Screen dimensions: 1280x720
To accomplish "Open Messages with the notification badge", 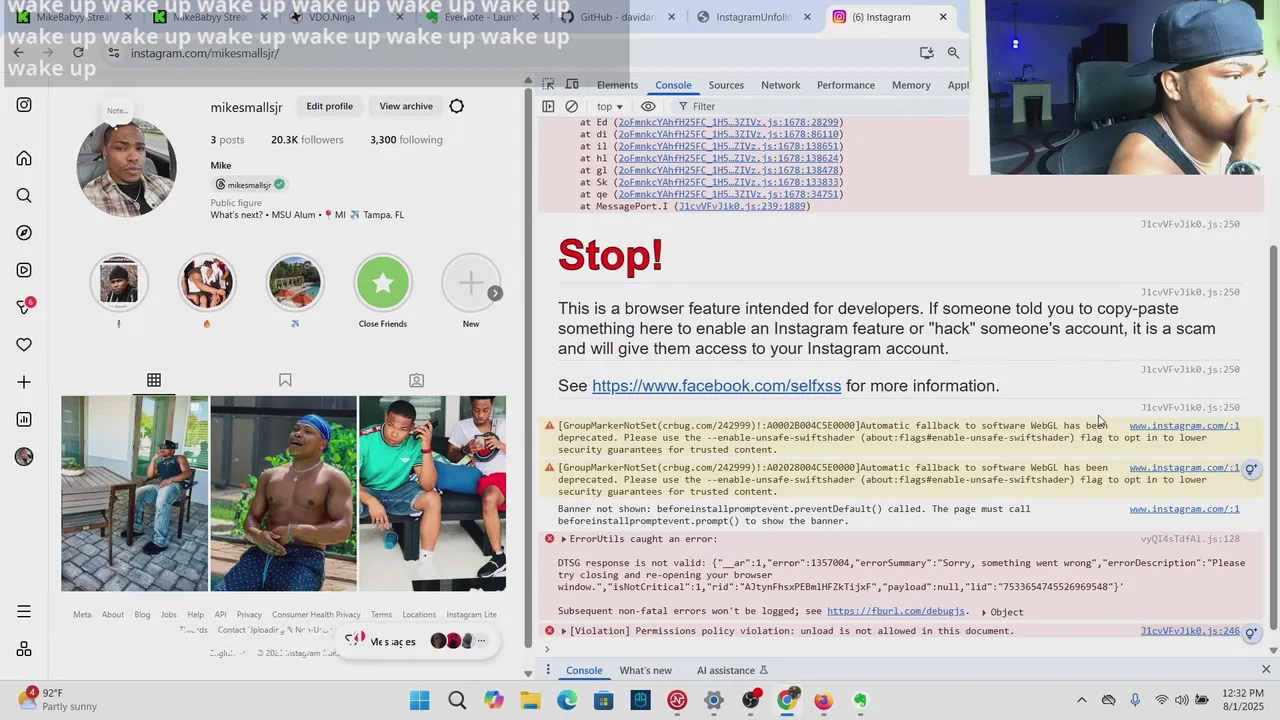I will click(x=25, y=307).
